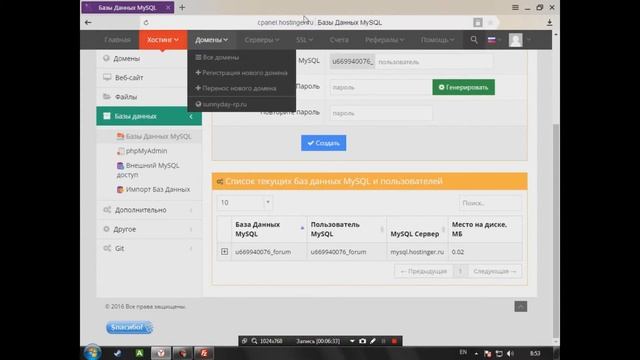
Task: Click the recorder zoom magnifier icon
Action: tap(254, 341)
